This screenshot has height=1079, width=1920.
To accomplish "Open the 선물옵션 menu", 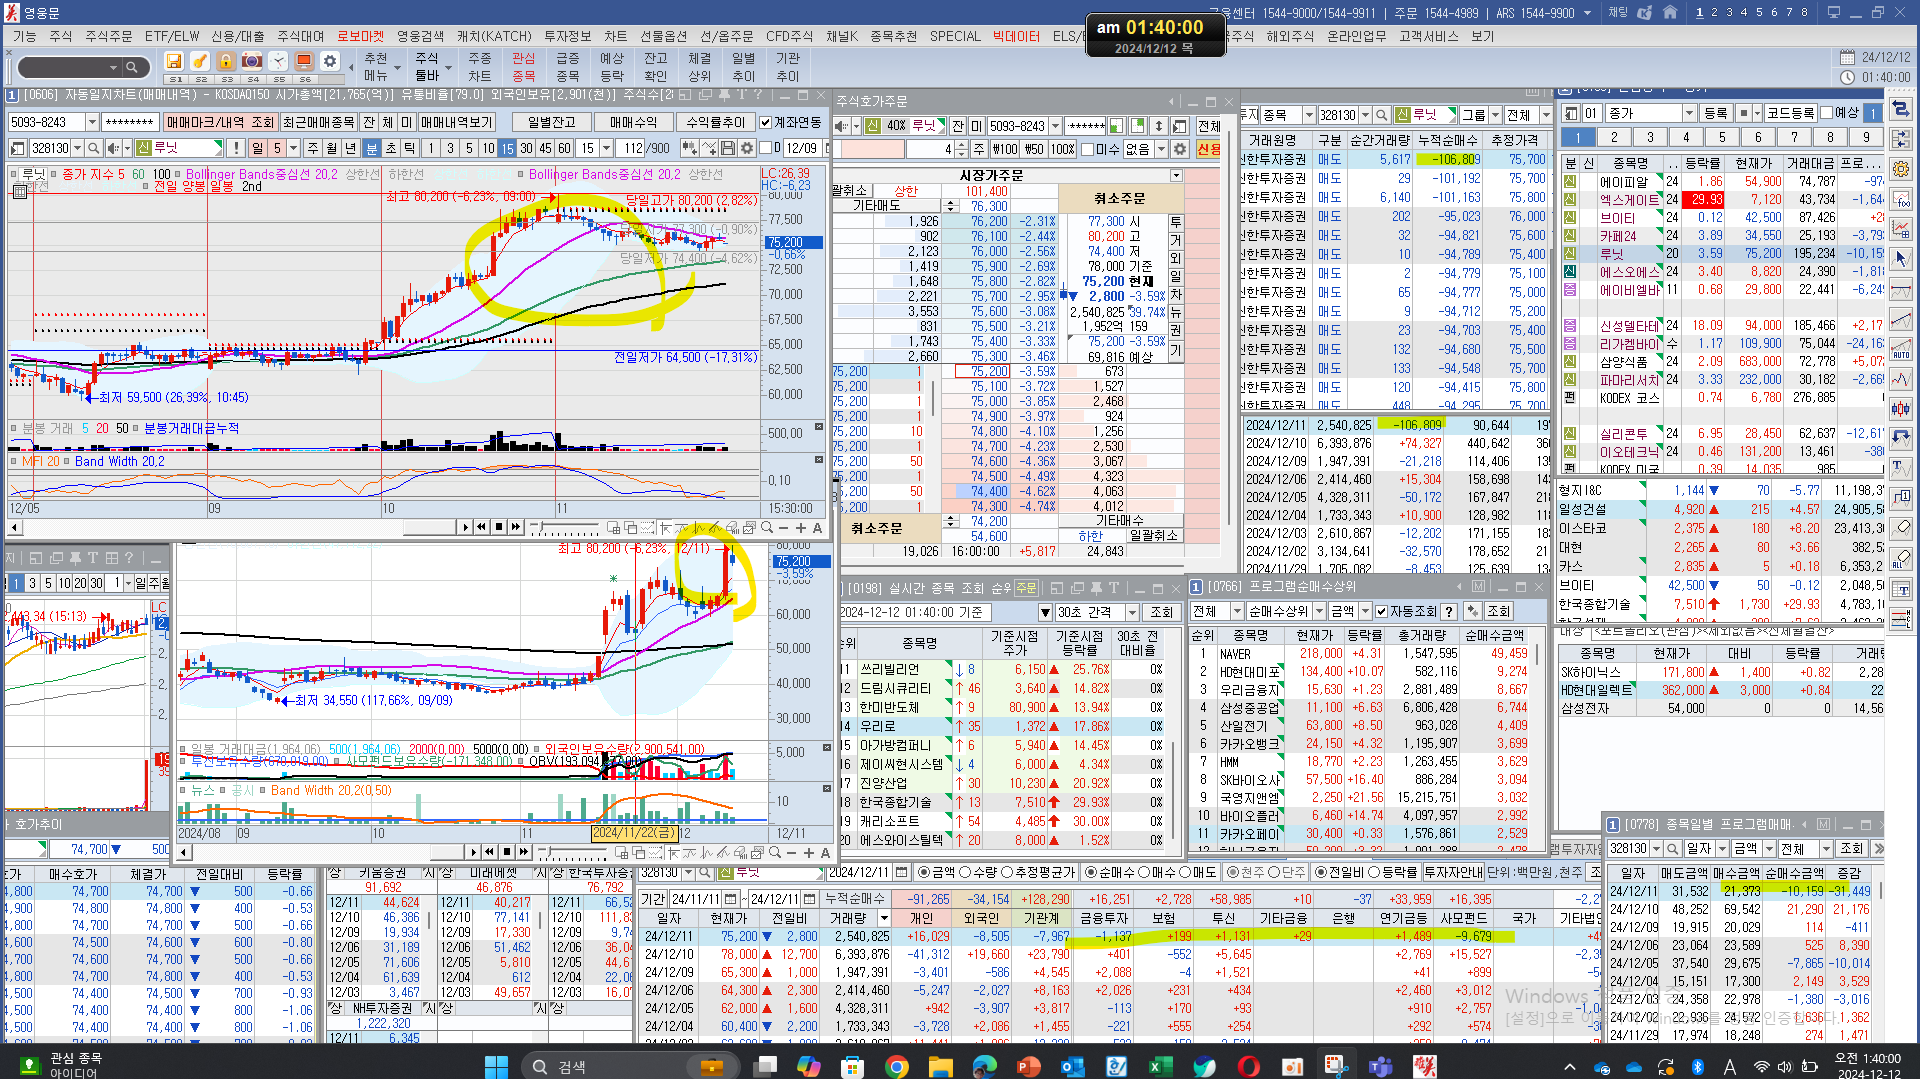I will (x=664, y=36).
